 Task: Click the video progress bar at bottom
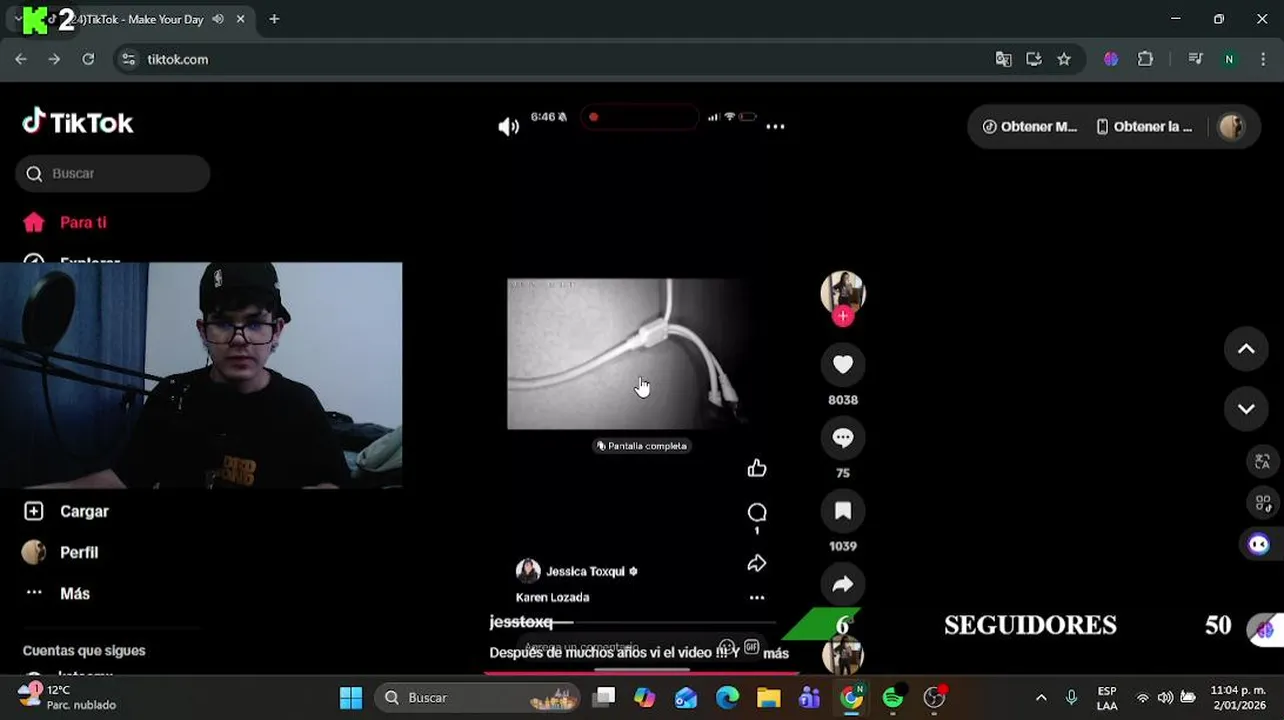tap(641, 672)
